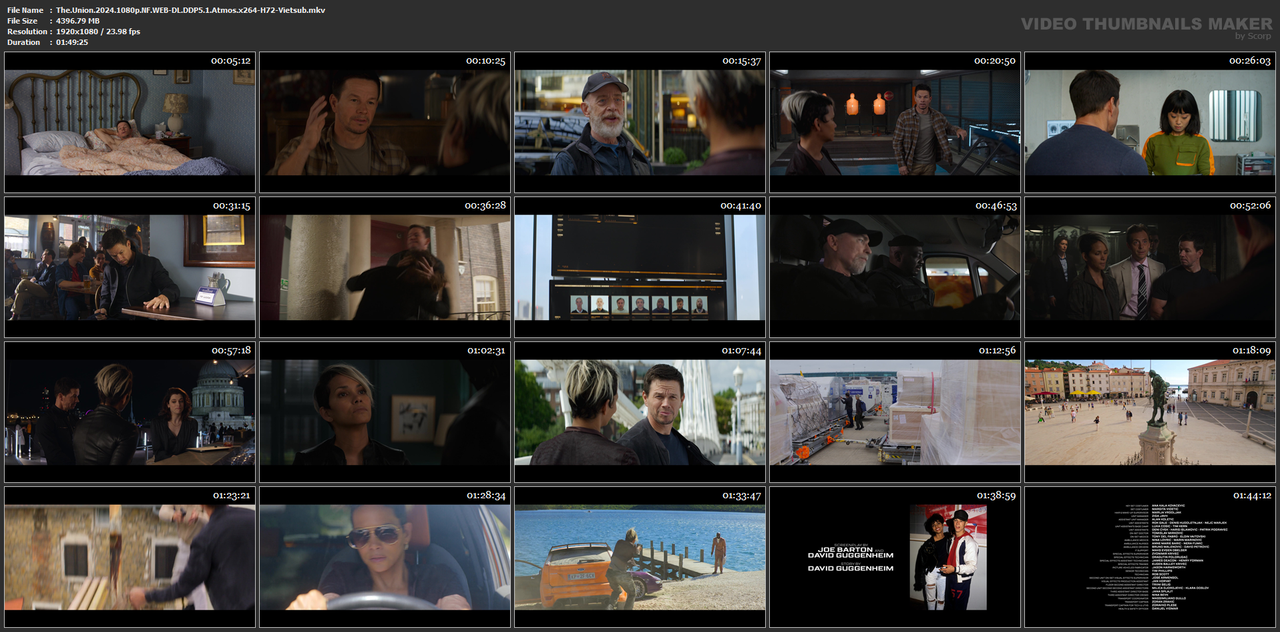The width and height of the screenshot is (1280, 632).
Task: Choose the 01:38:59 credits frame
Action: pyautogui.click(x=895, y=557)
